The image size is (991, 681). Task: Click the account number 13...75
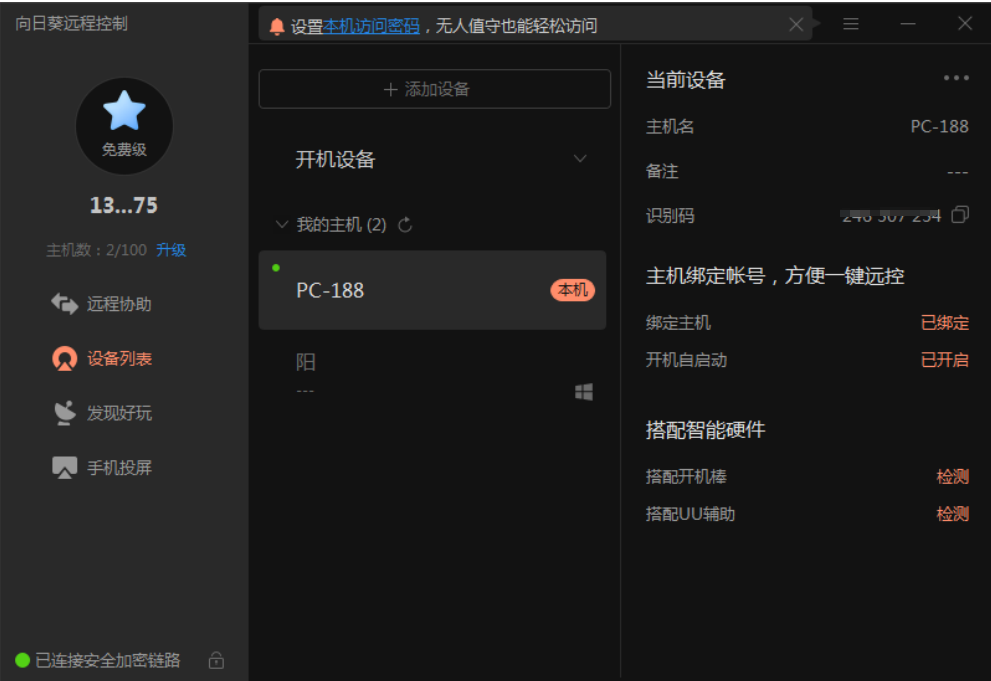click(x=124, y=205)
